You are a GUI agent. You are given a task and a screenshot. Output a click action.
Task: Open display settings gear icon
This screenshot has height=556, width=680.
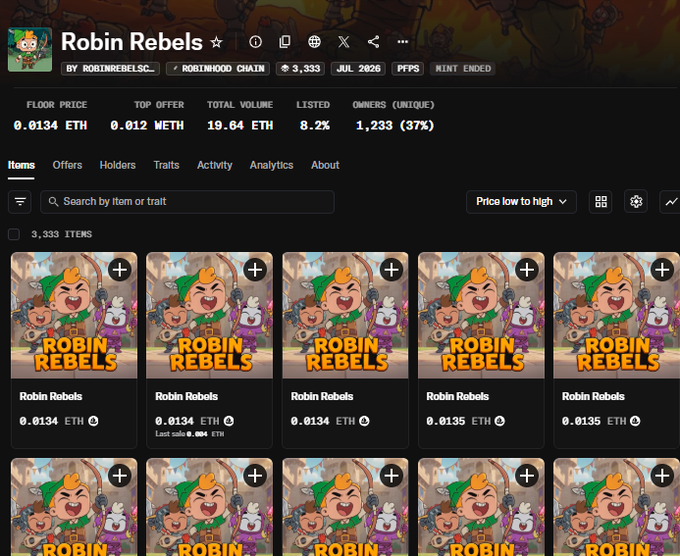click(636, 202)
